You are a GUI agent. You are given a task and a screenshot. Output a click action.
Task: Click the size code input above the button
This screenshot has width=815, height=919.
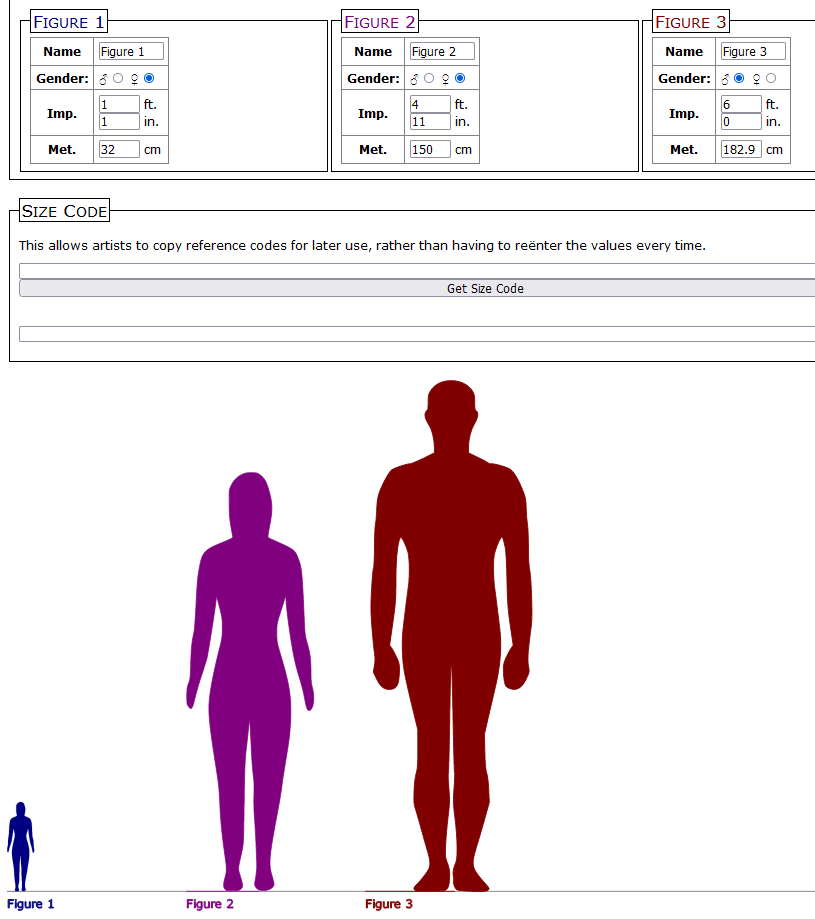[x=417, y=271]
